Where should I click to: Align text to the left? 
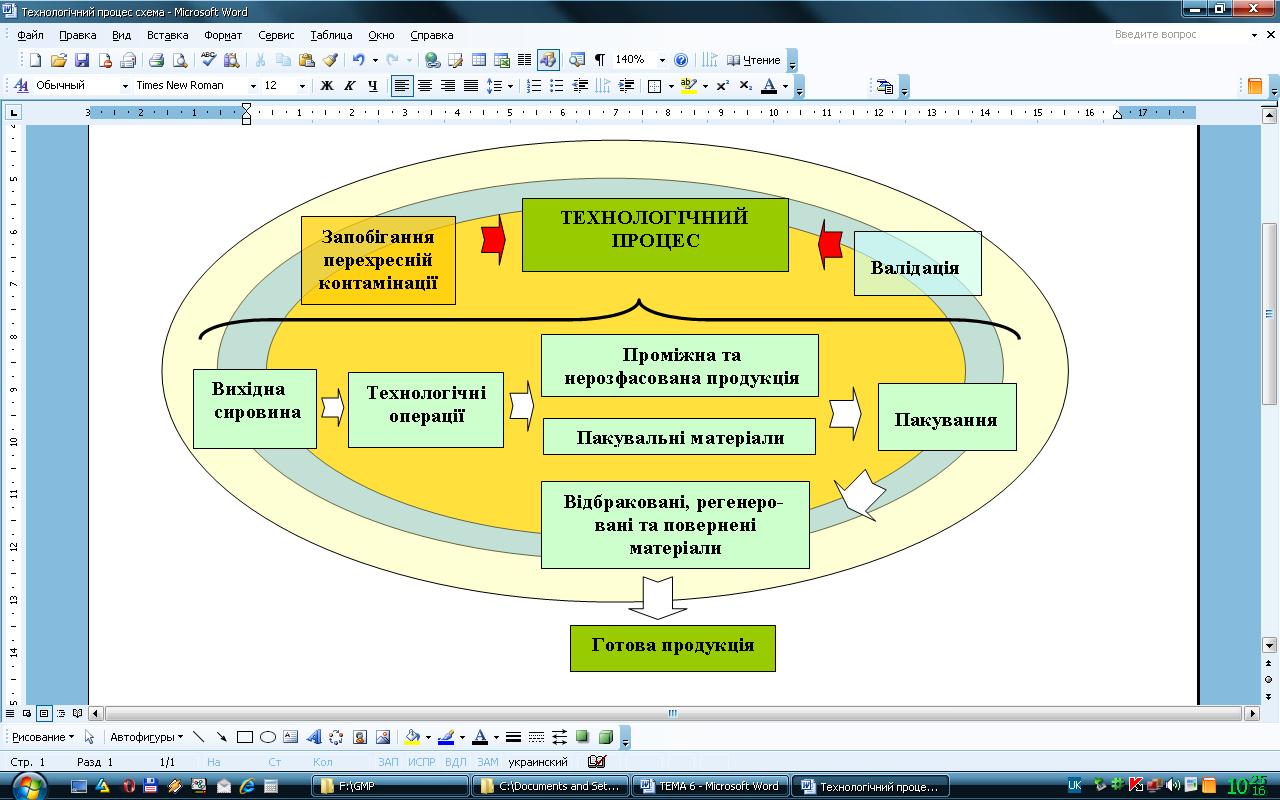coord(402,86)
